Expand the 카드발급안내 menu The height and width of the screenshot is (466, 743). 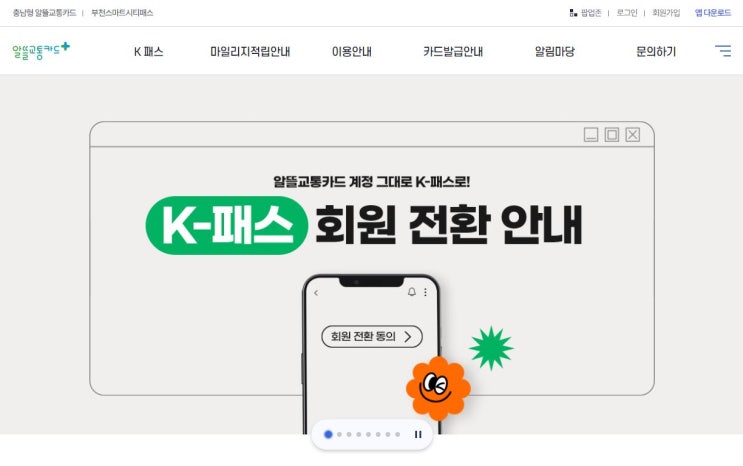tap(453, 51)
